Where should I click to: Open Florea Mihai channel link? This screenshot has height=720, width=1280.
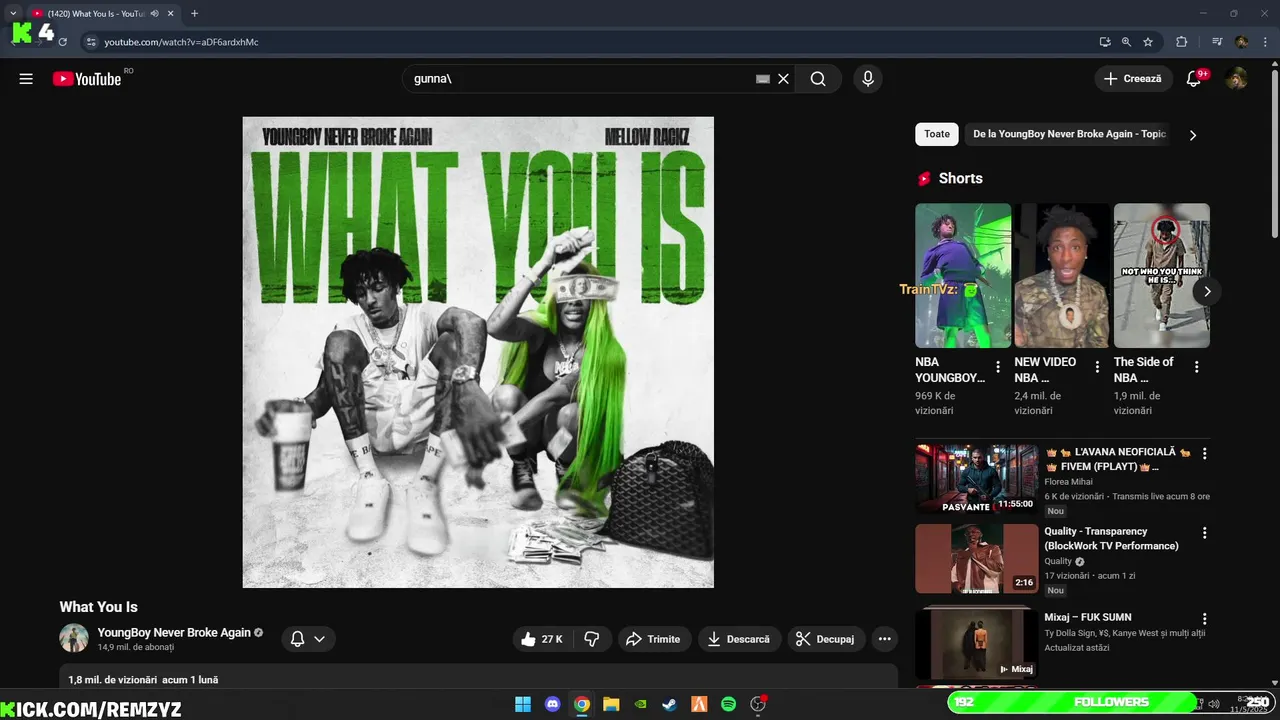pos(1069,482)
